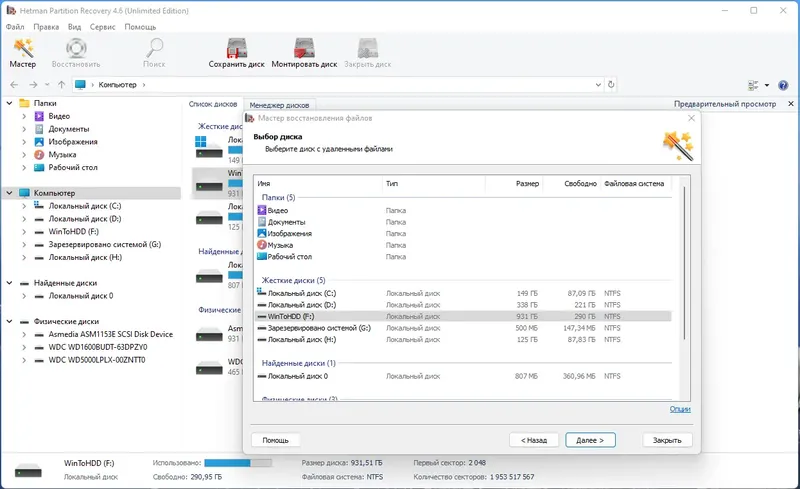Click the Музыка icon in the left tree

39,154
